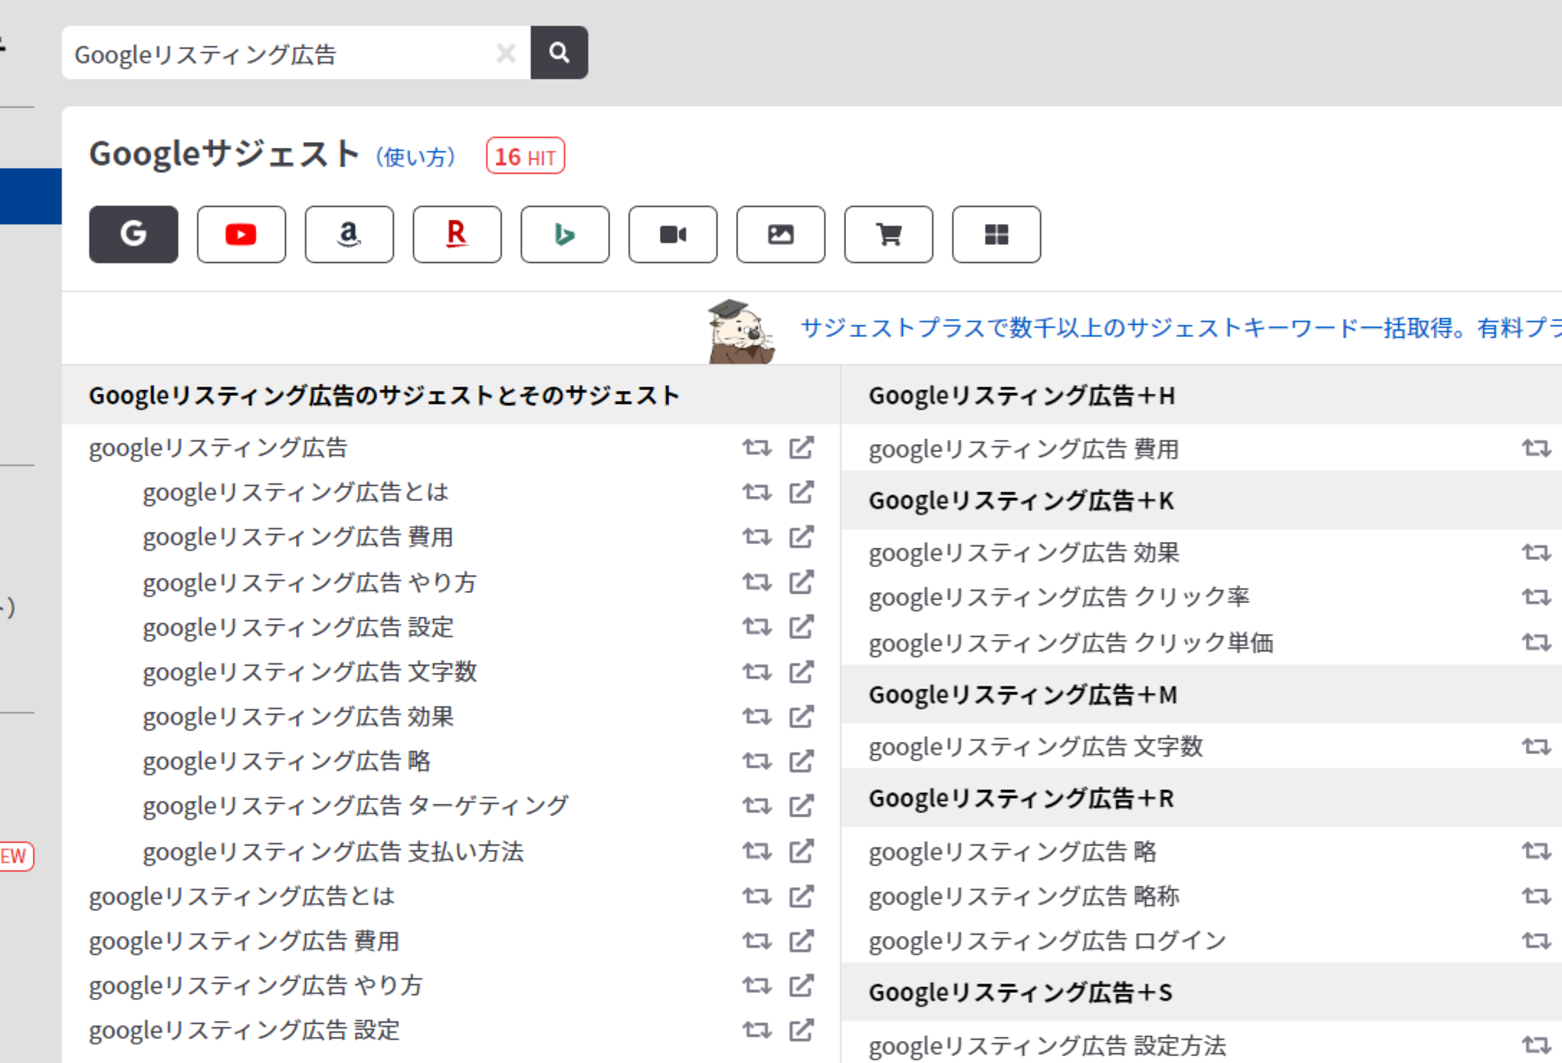The width and height of the screenshot is (1562, 1063).
Task: Switch to the YouTube suggest source
Action: point(241,235)
